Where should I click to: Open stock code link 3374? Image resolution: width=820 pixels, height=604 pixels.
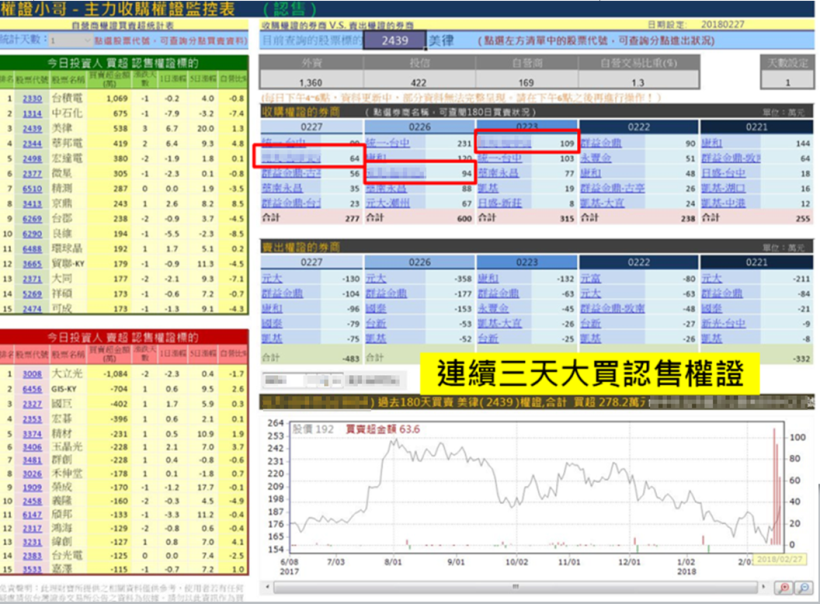pos(32,434)
